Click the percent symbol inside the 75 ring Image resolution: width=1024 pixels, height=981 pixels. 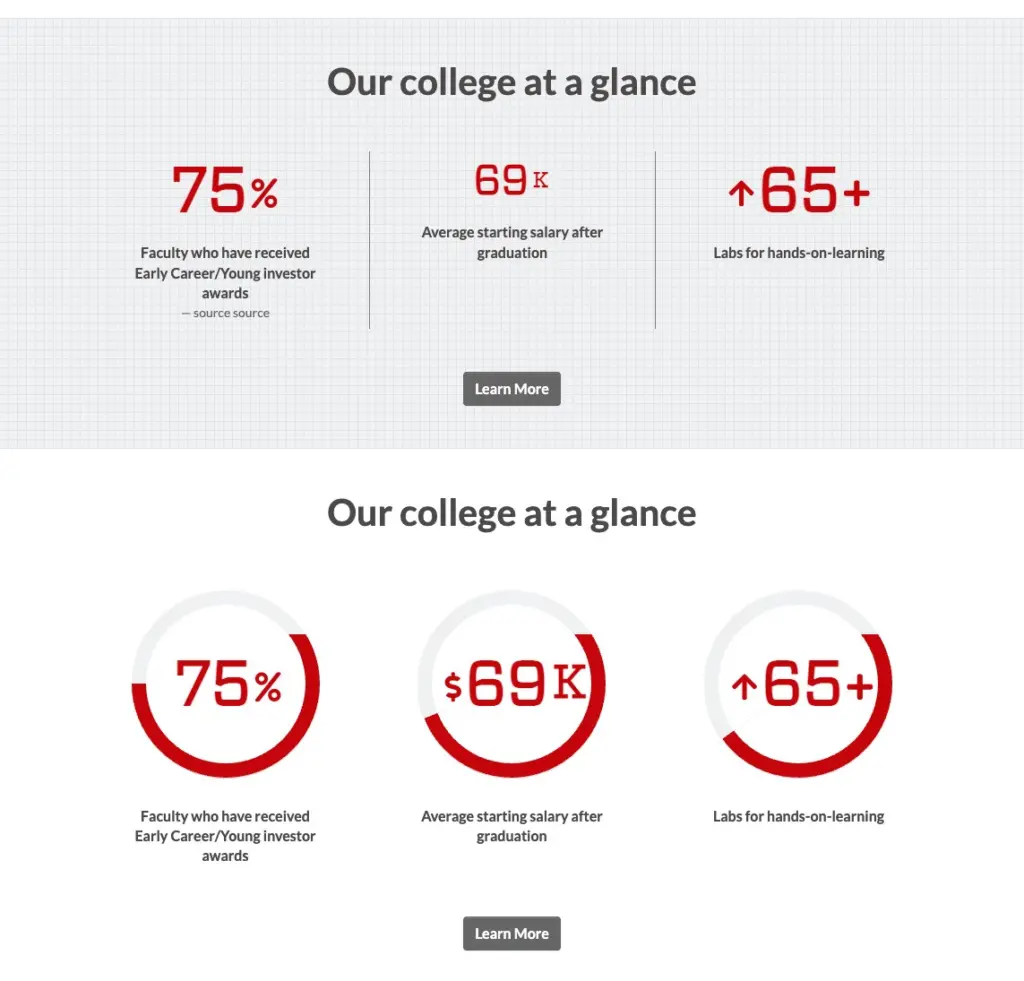[x=267, y=688]
